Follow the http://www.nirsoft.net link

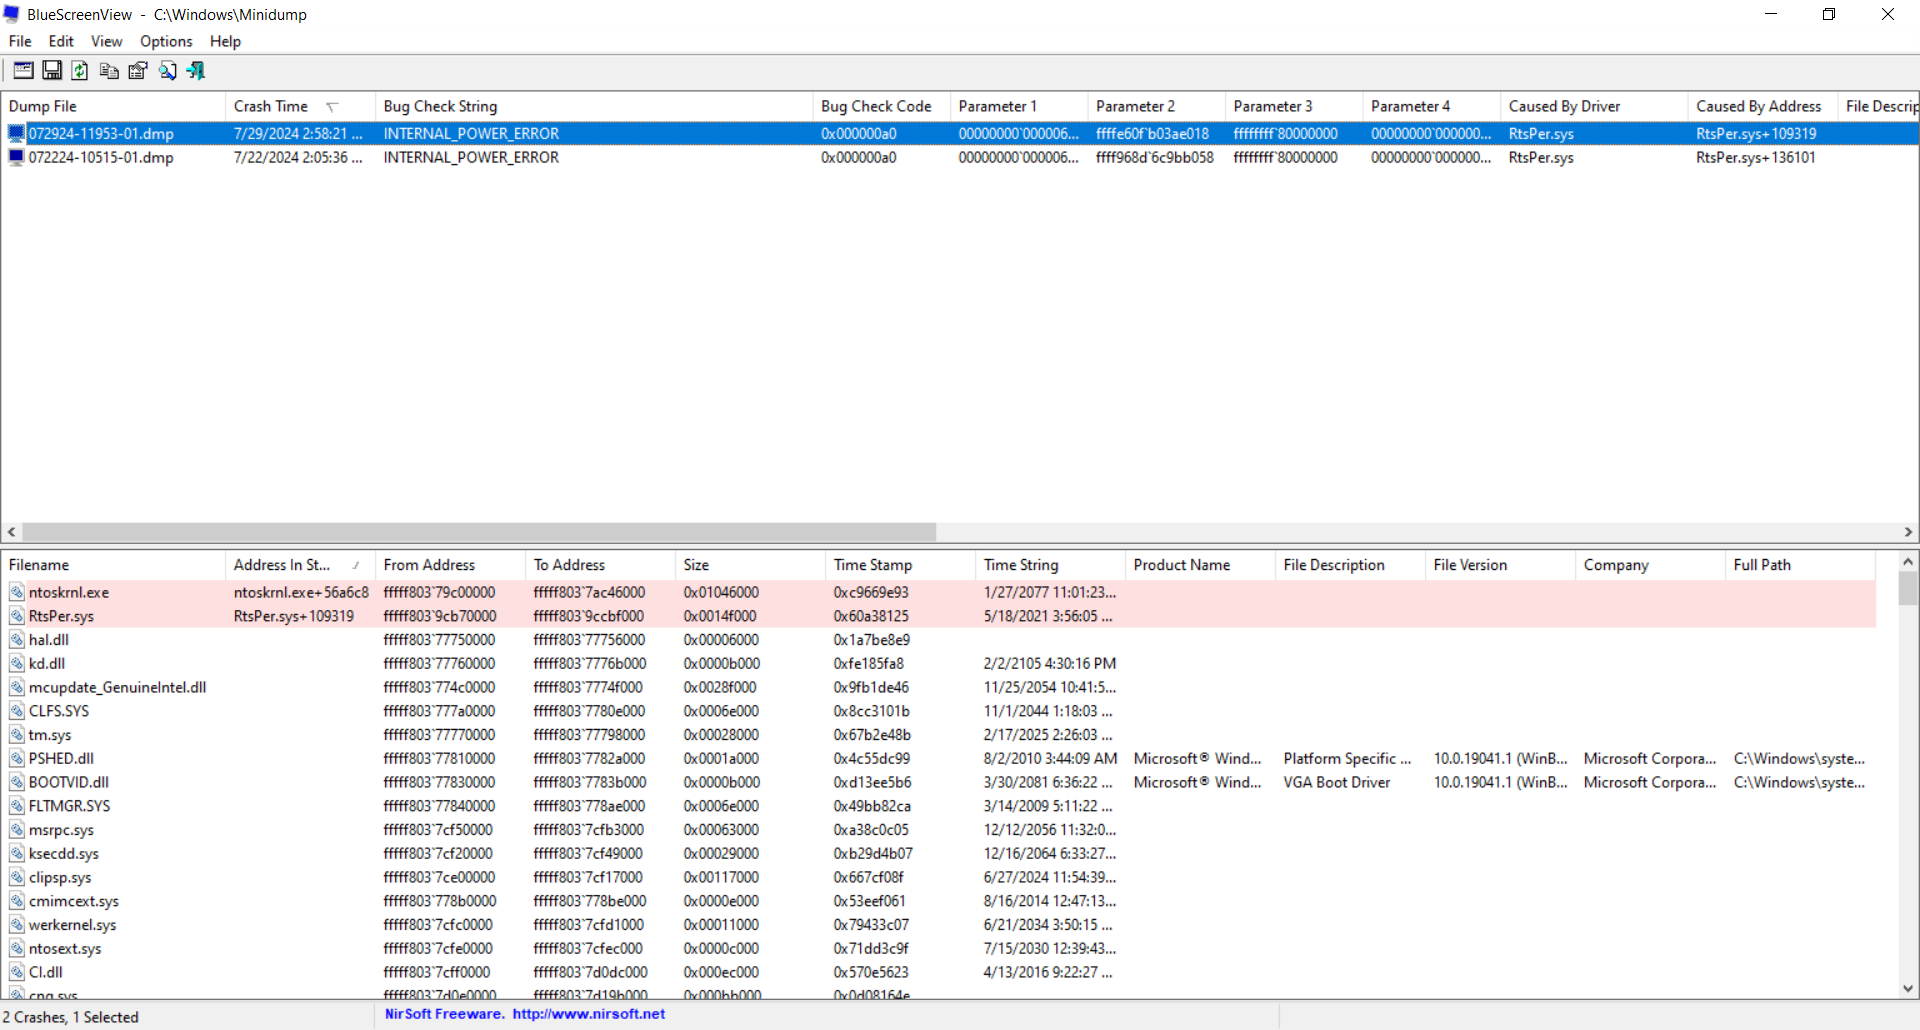click(x=591, y=1014)
